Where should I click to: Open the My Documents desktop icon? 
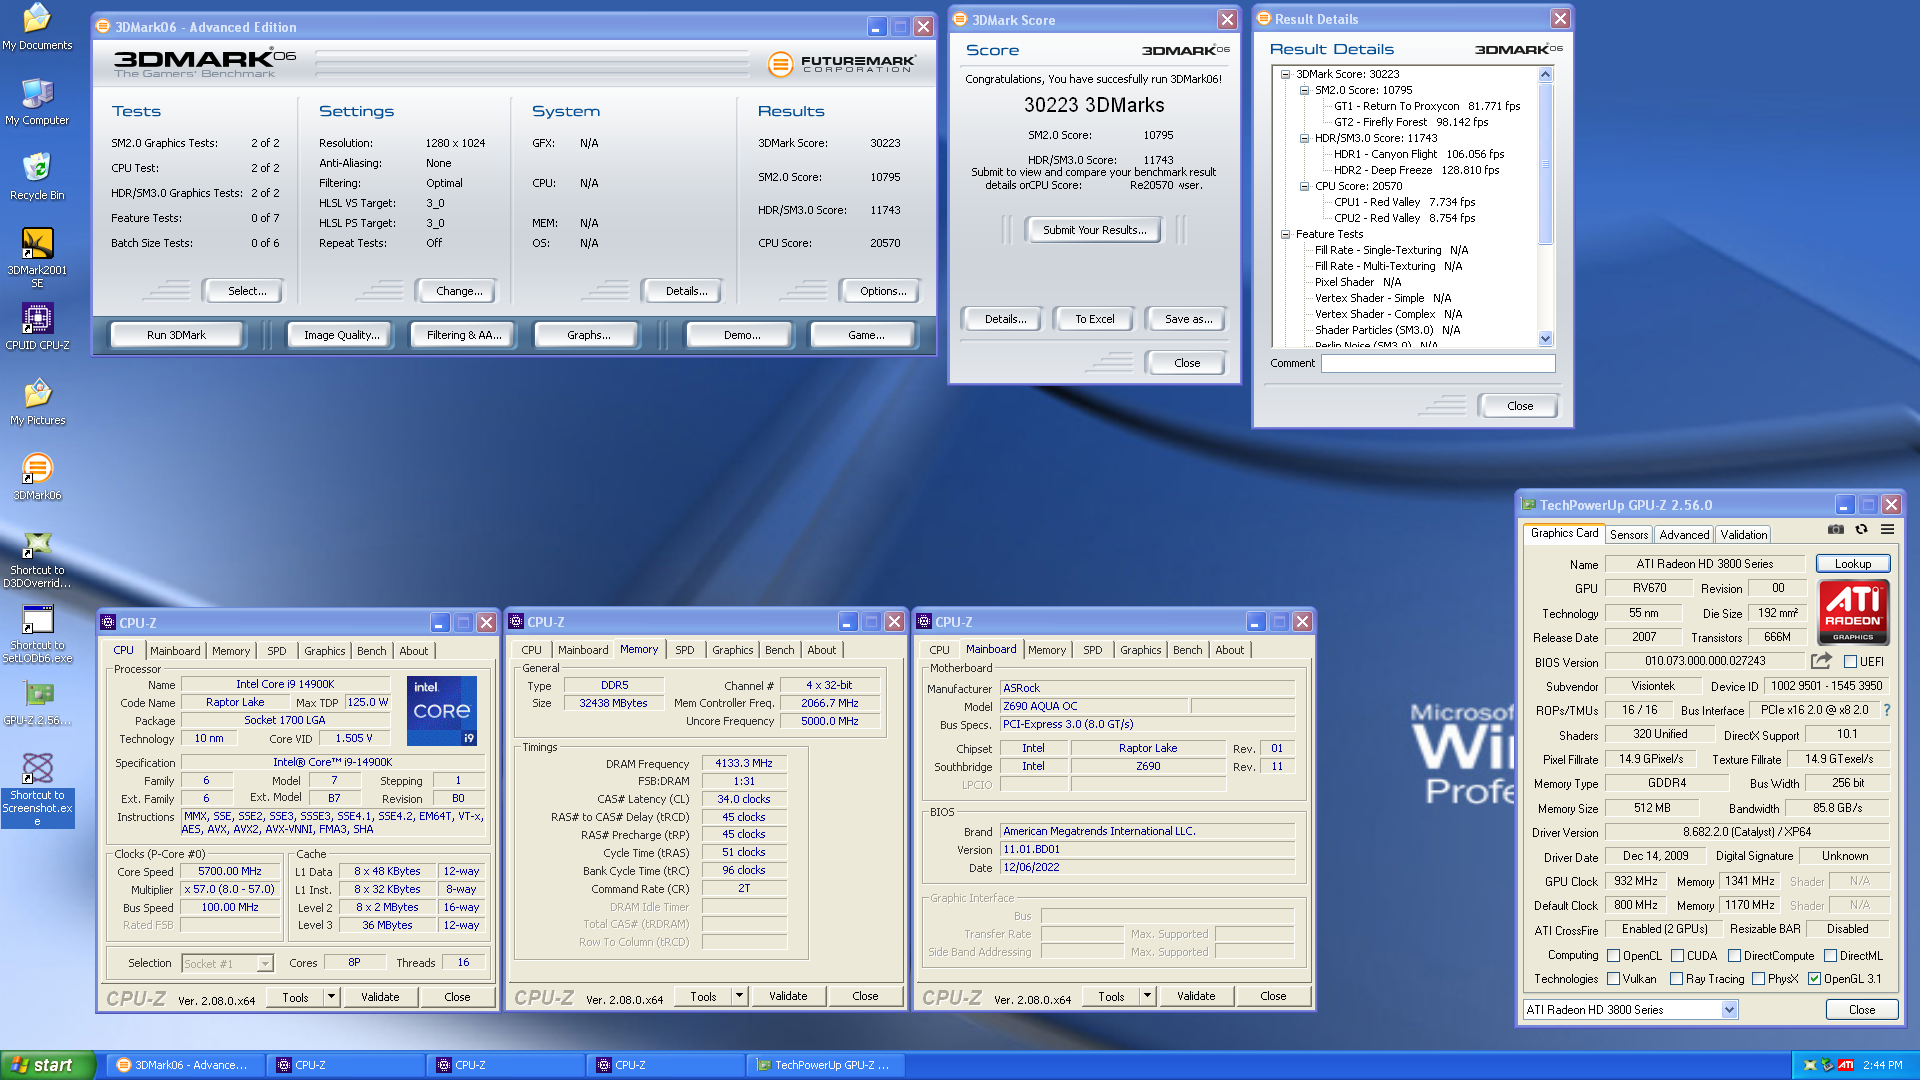pyautogui.click(x=37, y=27)
